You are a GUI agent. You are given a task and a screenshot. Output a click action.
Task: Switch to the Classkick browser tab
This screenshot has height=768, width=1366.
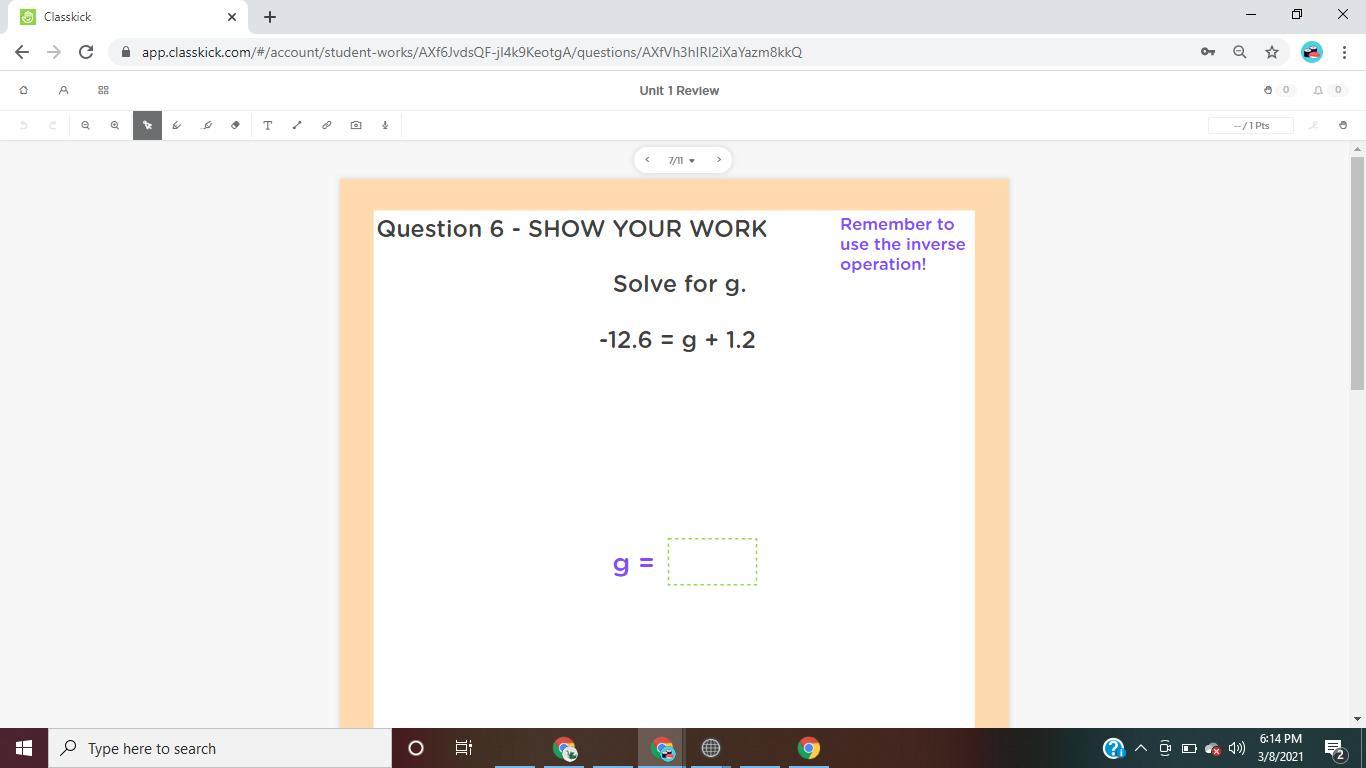point(120,16)
